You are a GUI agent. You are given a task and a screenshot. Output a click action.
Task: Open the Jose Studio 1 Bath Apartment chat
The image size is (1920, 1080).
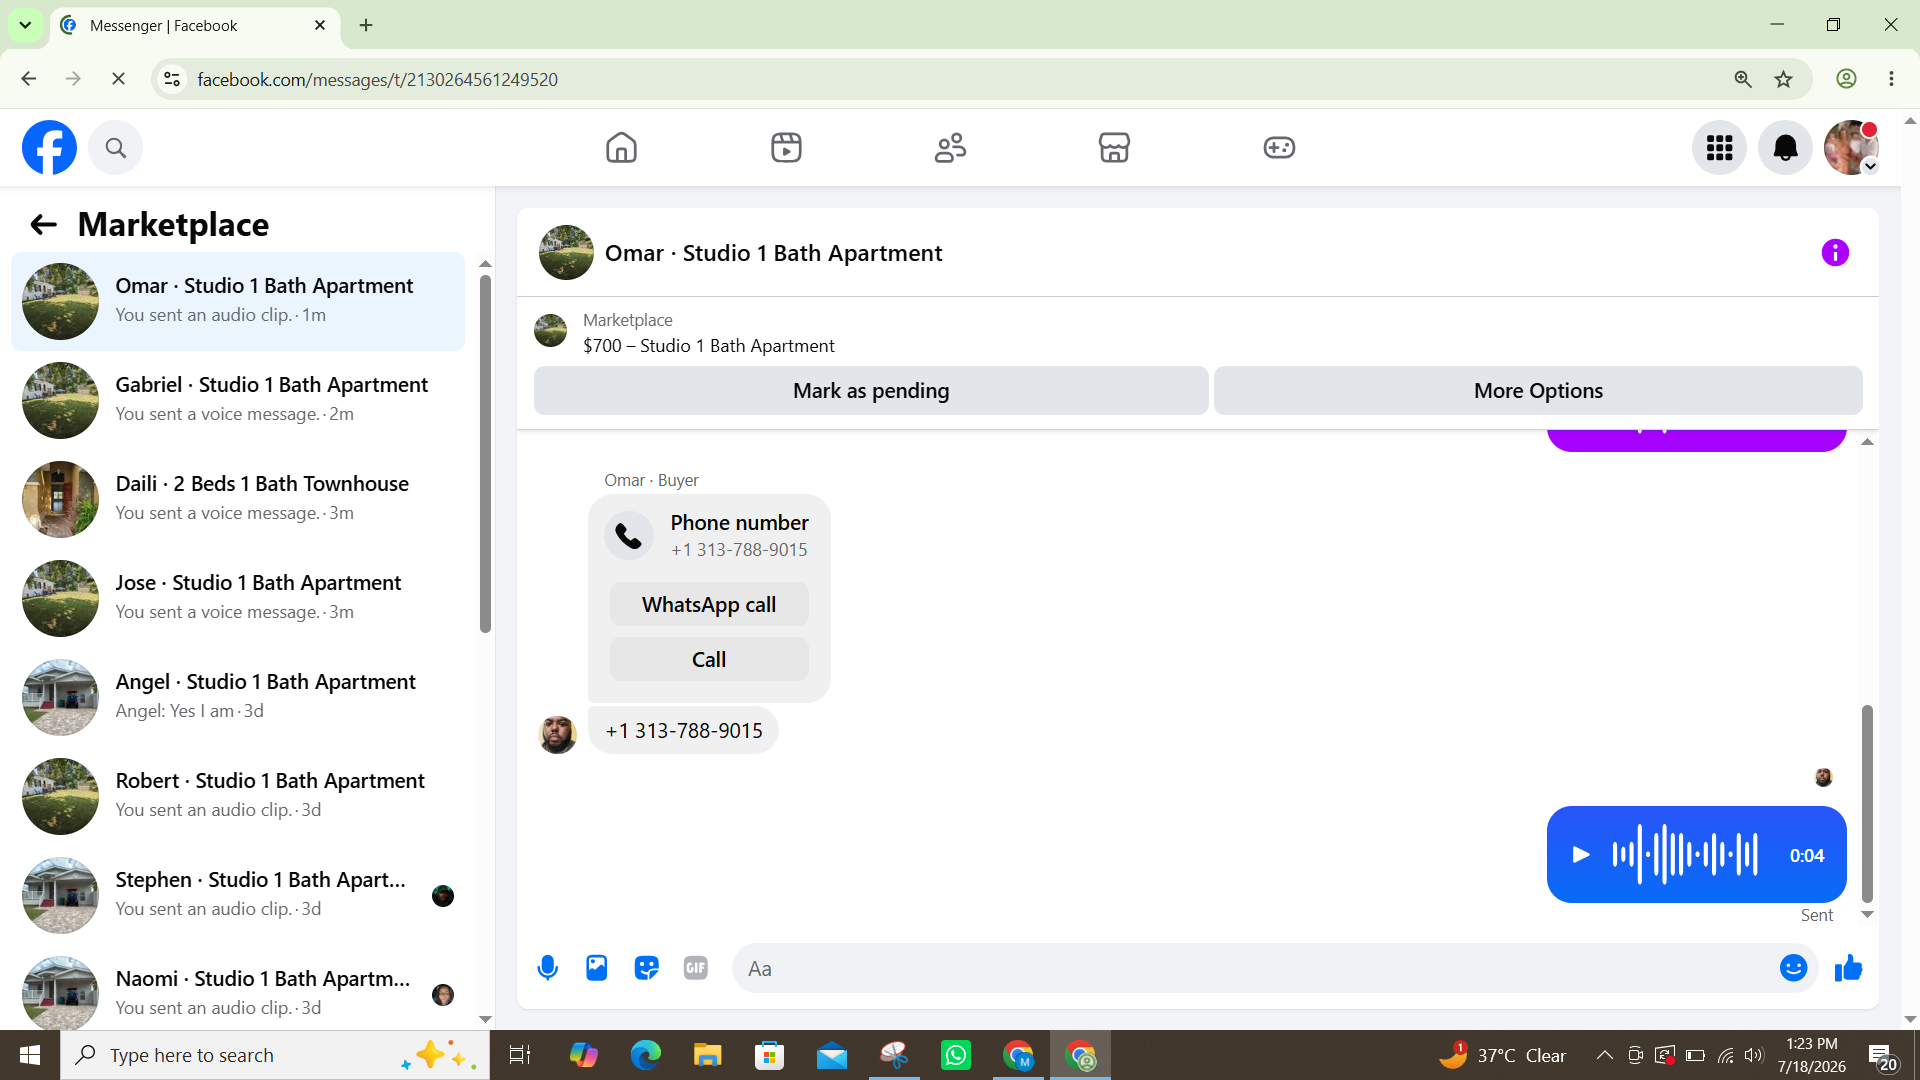click(x=238, y=598)
